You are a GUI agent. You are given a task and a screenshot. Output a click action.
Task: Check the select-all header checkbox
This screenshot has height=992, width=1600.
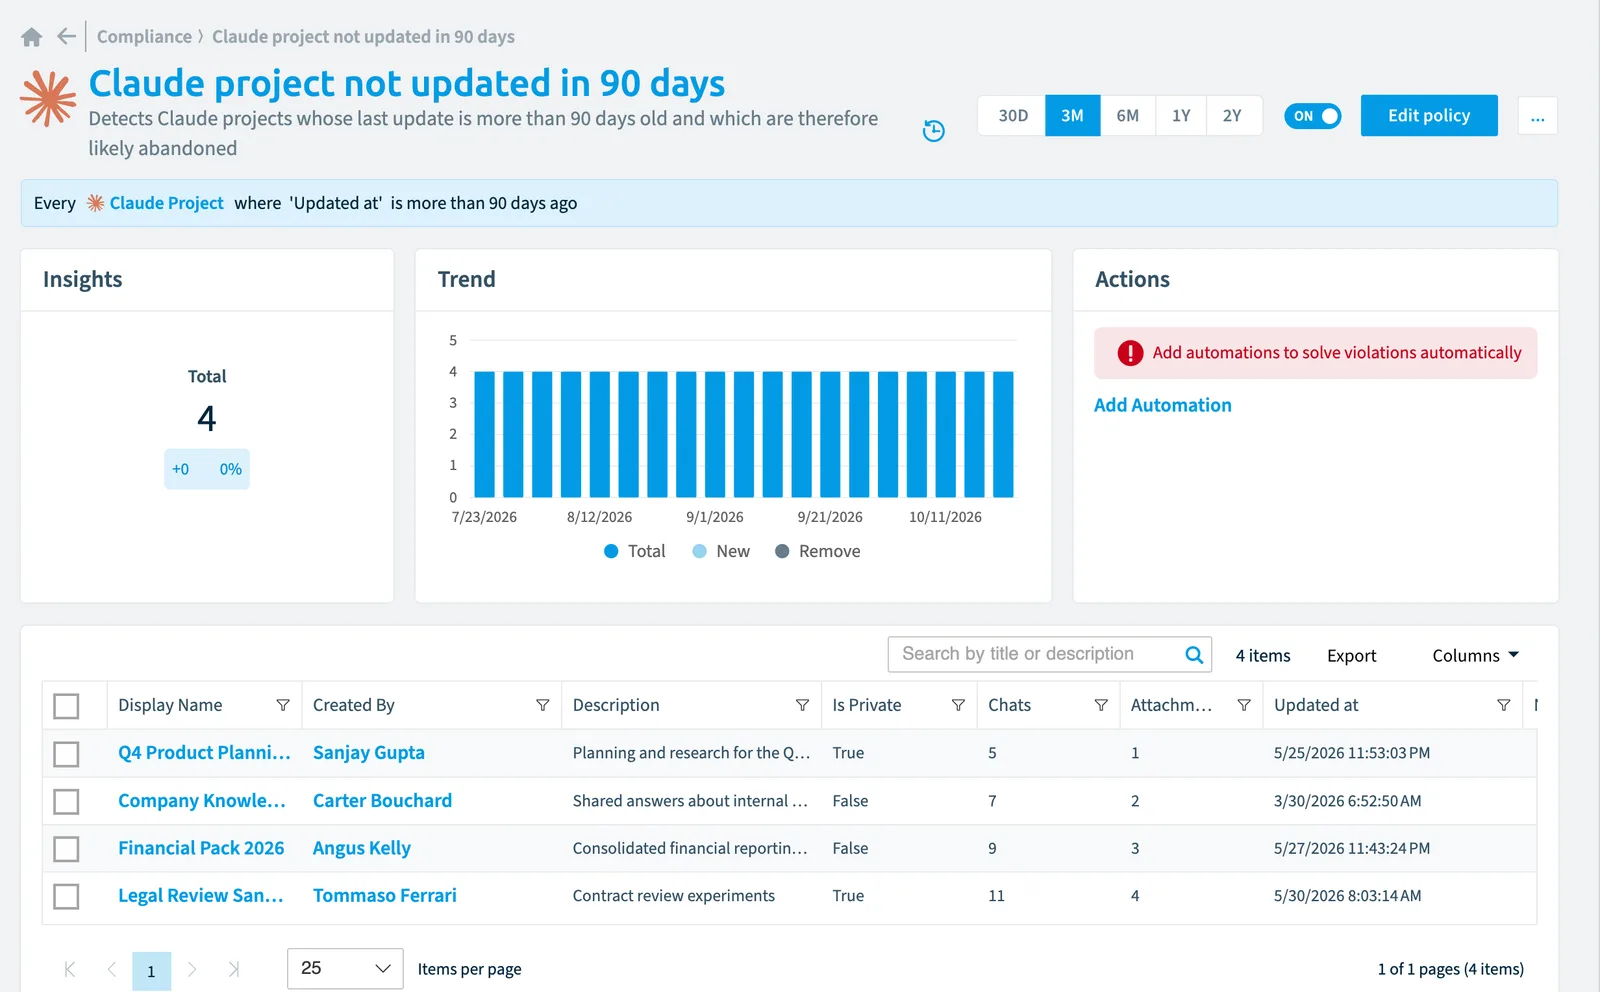(x=66, y=706)
